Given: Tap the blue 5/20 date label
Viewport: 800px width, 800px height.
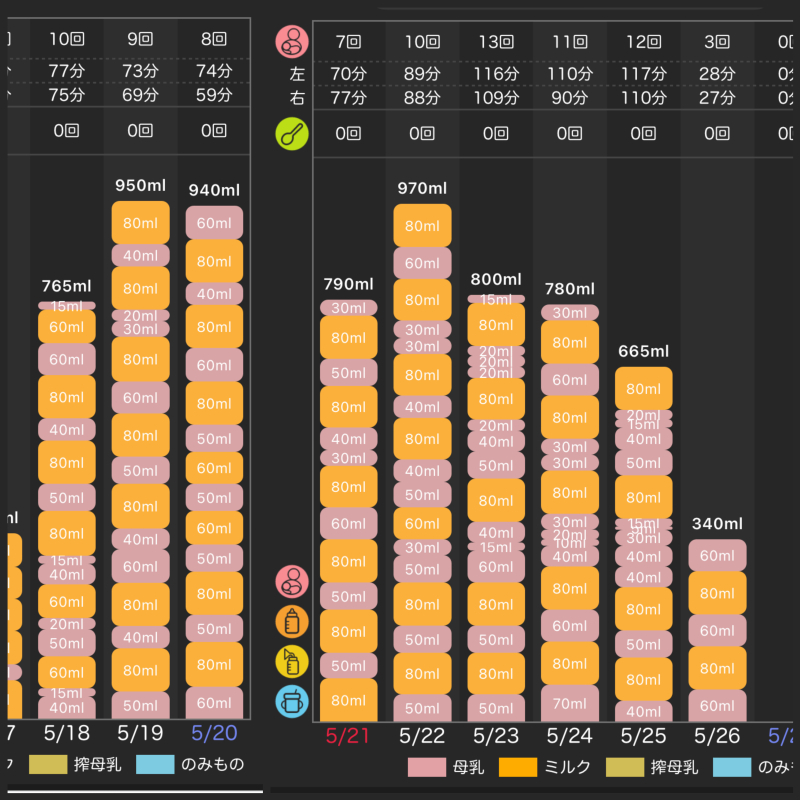Looking at the screenshot, I should point(213,733).
